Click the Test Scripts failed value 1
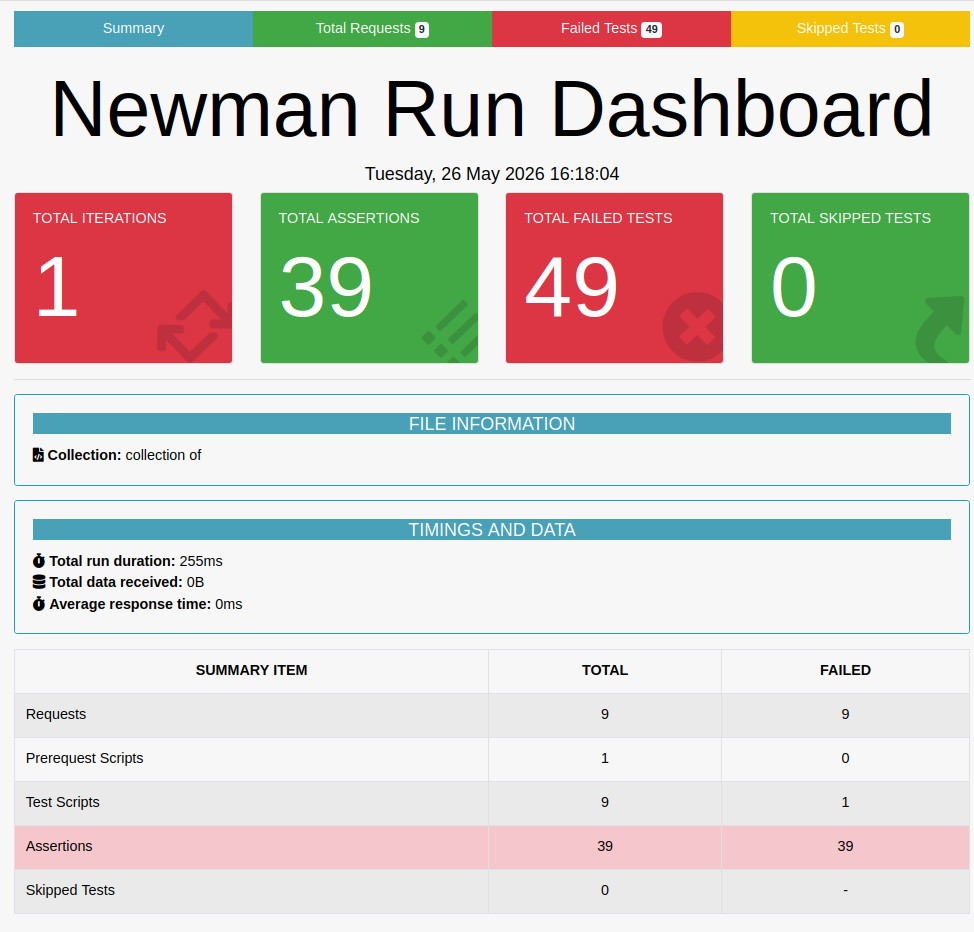 click(845, 802)
